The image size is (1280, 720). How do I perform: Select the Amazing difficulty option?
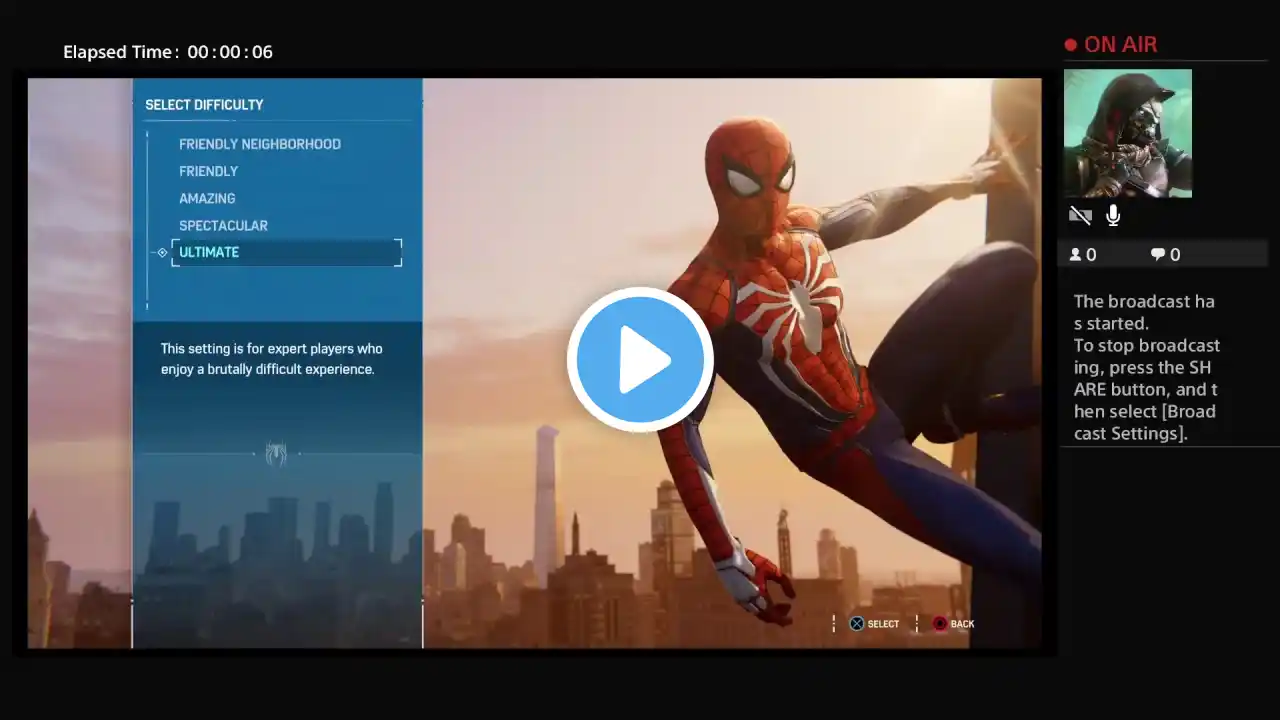pos(207,198)
